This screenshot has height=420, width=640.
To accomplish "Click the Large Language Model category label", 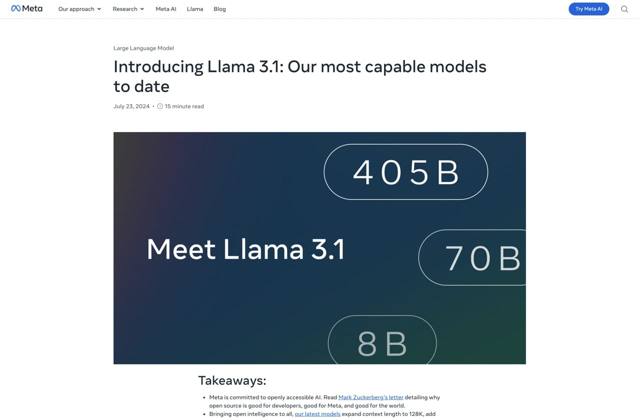I will (x=144, y=47).
